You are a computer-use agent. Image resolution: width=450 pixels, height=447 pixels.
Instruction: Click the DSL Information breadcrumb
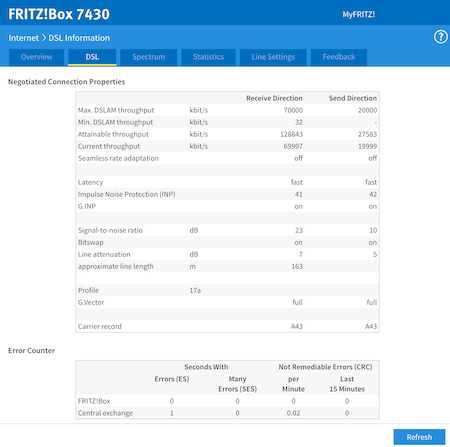pos(79,38)
